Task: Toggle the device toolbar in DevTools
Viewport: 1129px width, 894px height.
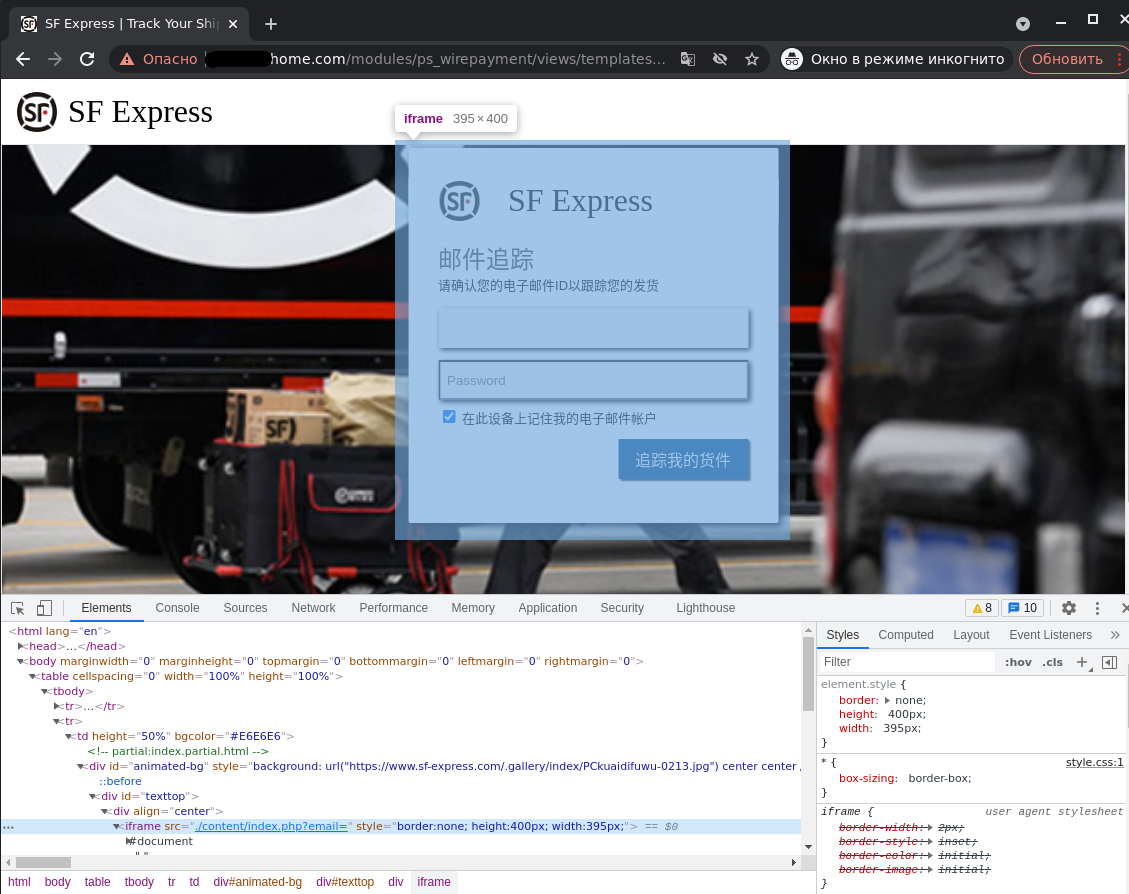Action: (44, 608)
